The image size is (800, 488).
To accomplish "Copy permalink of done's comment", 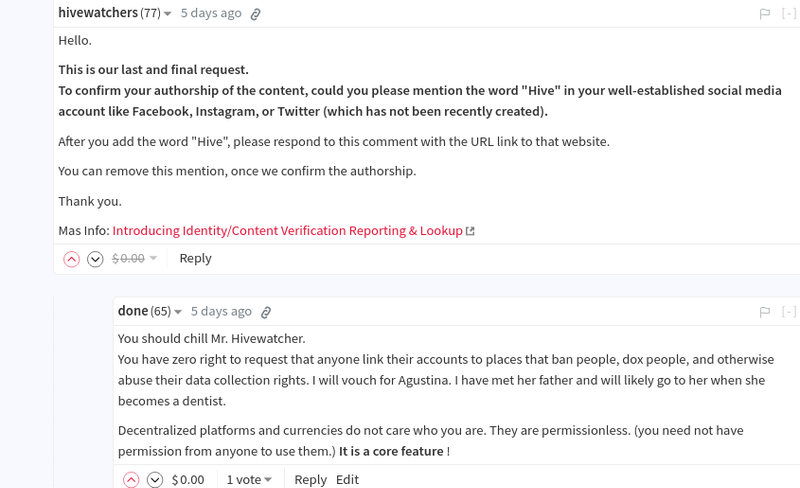I will tap(266, 312).
